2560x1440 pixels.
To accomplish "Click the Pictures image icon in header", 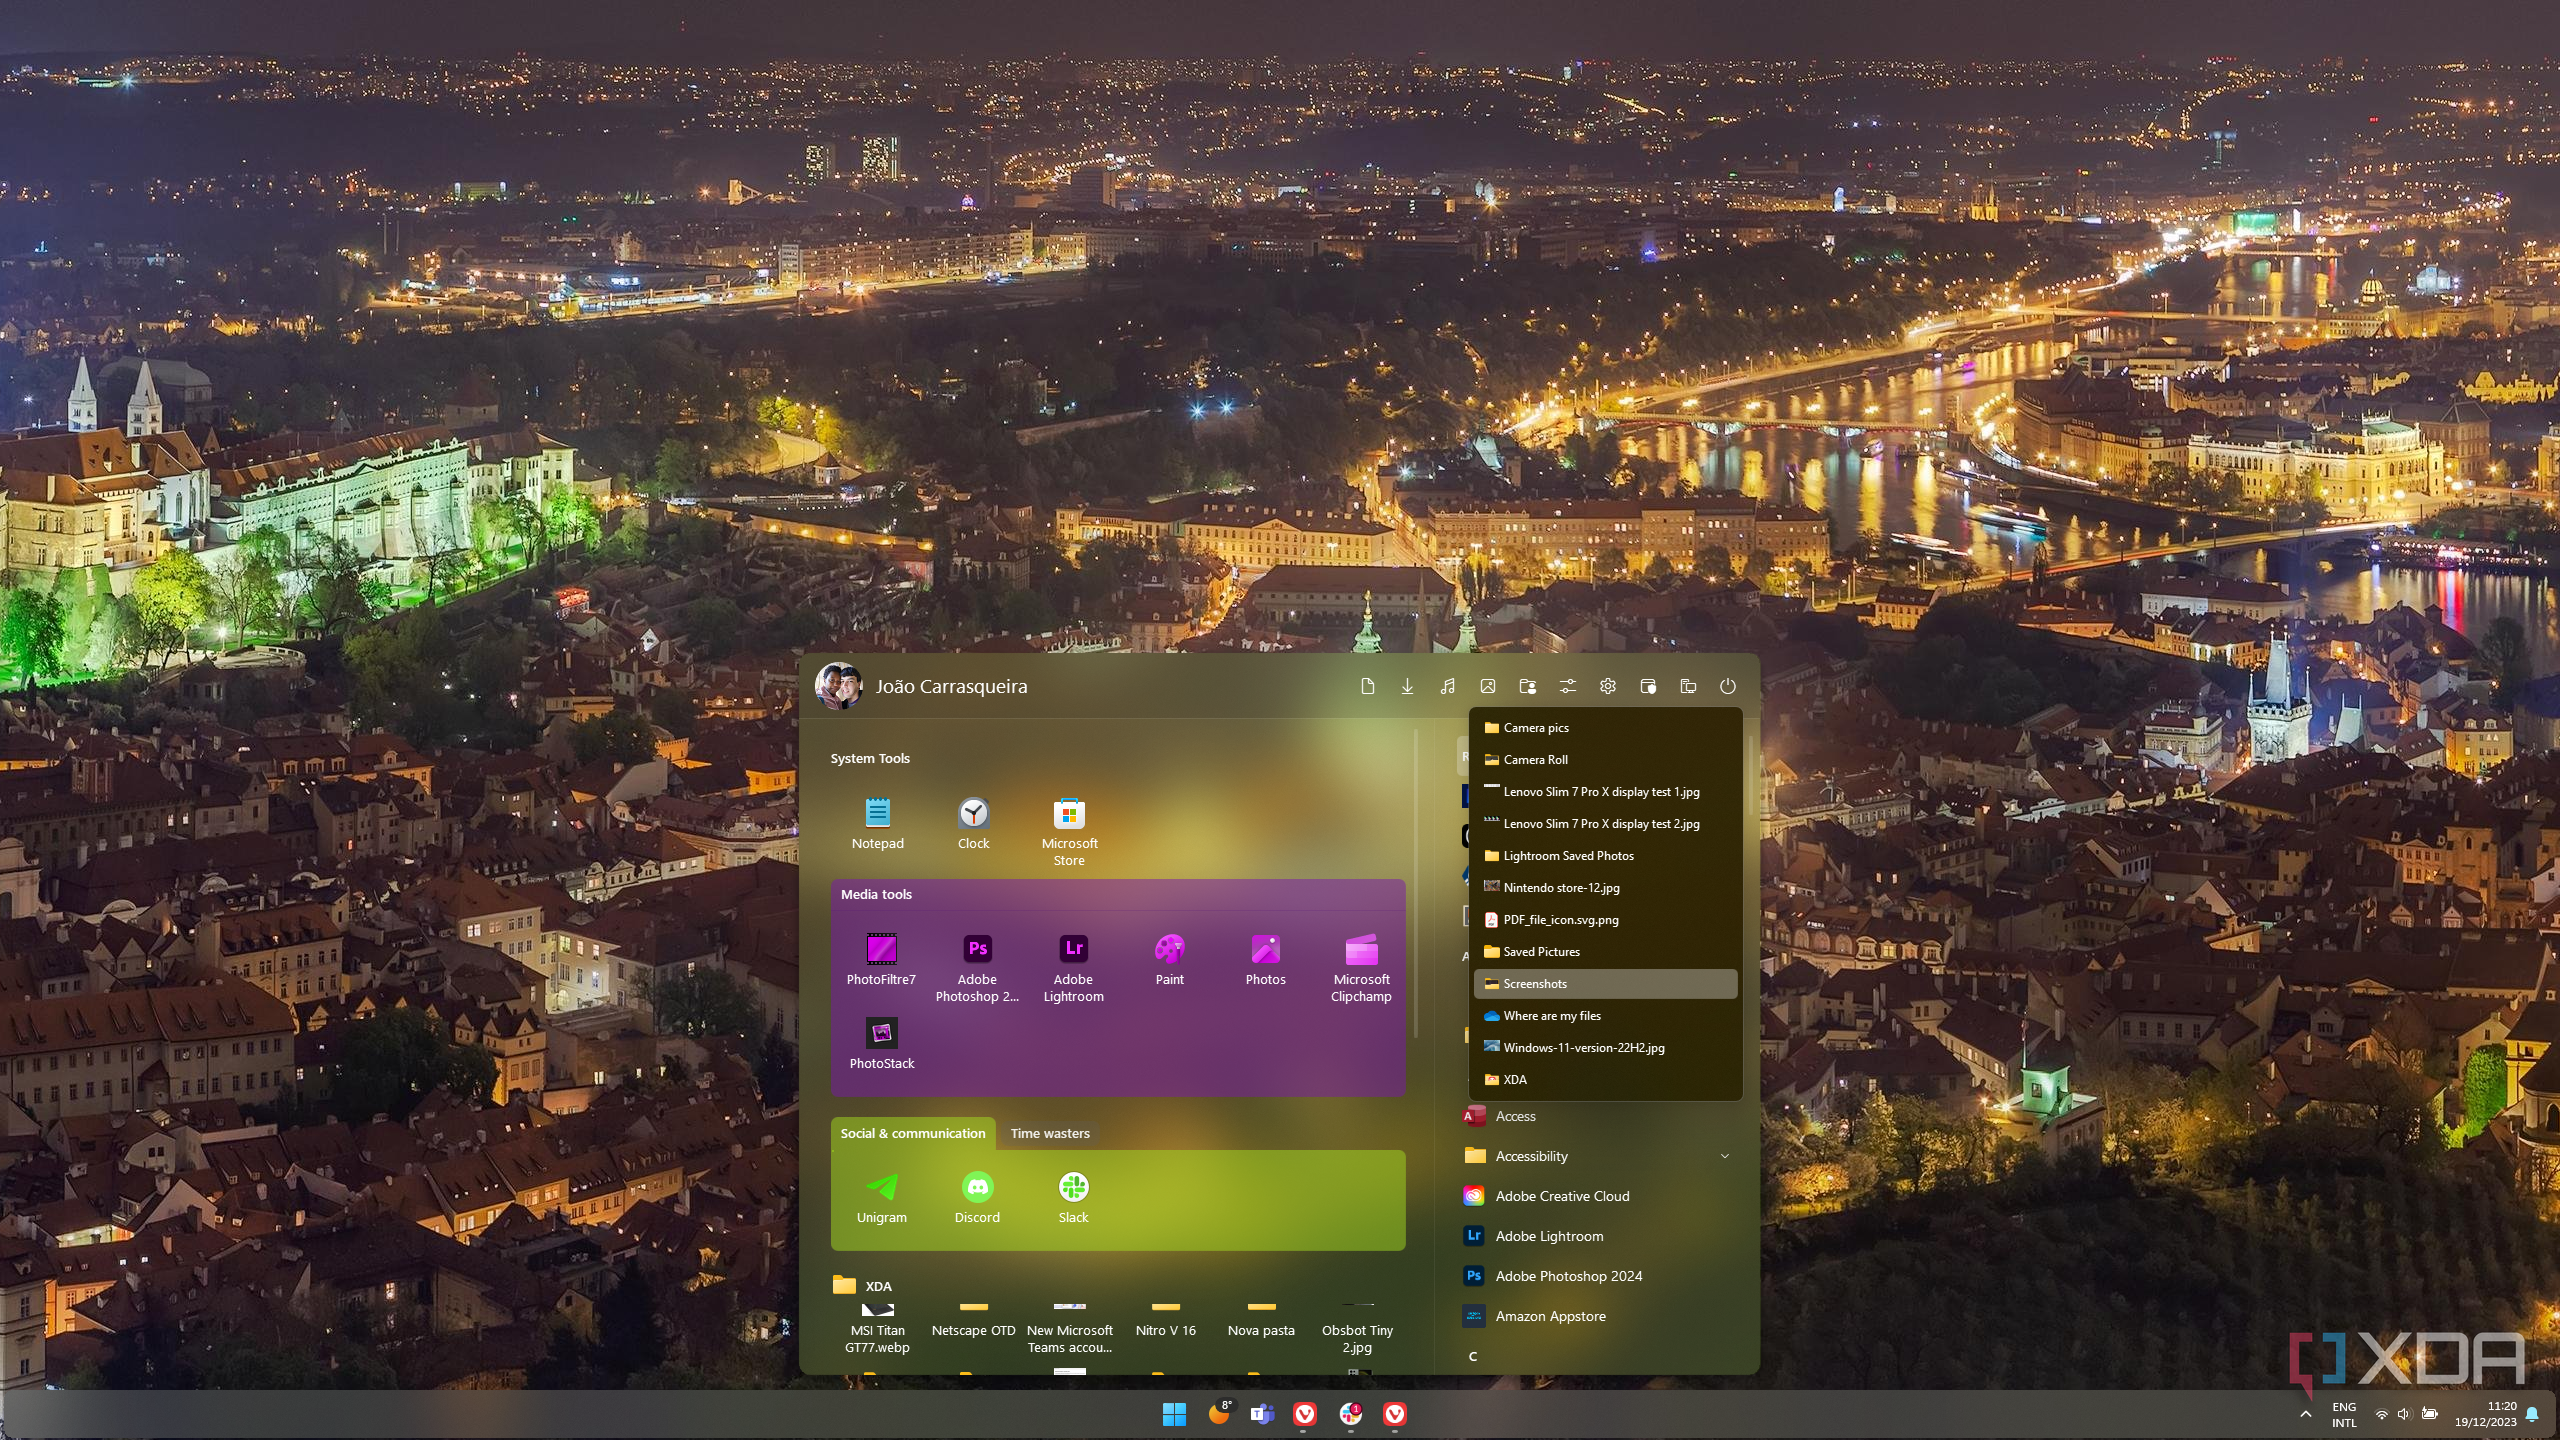I will 1488,686.
